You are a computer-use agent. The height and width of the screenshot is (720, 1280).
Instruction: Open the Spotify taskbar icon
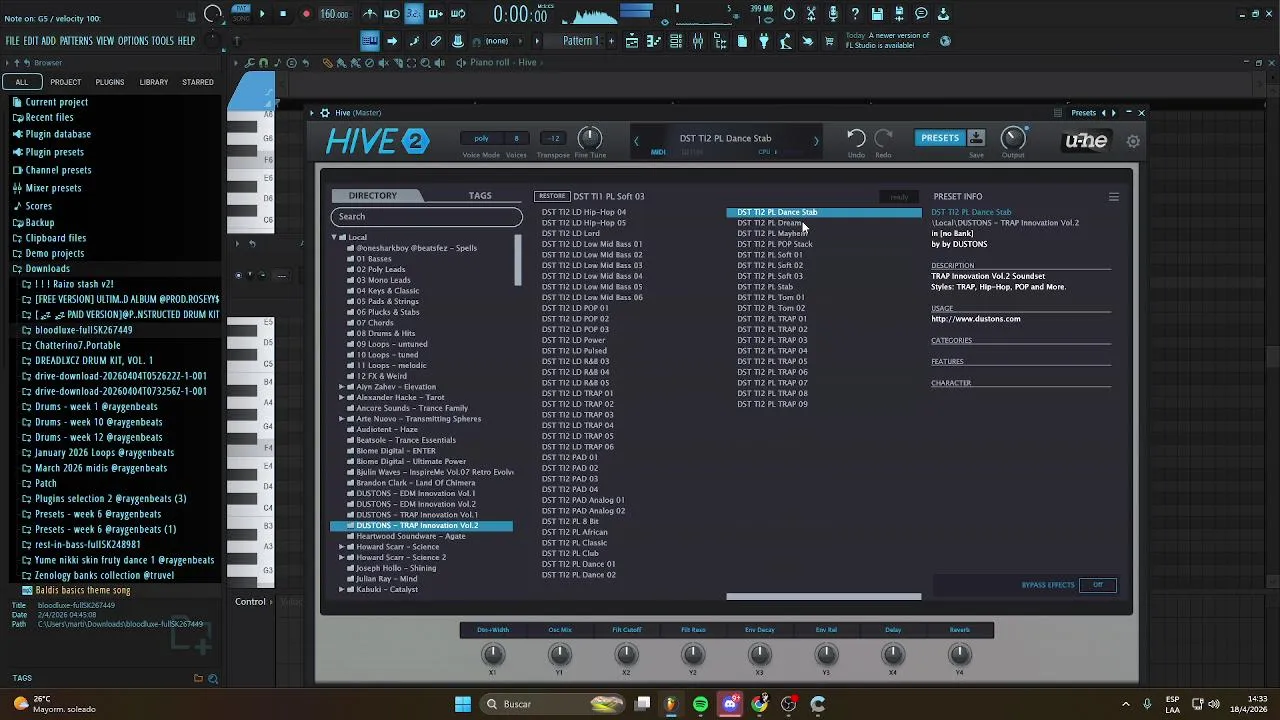pyautogui.click(x=700, y=704)
